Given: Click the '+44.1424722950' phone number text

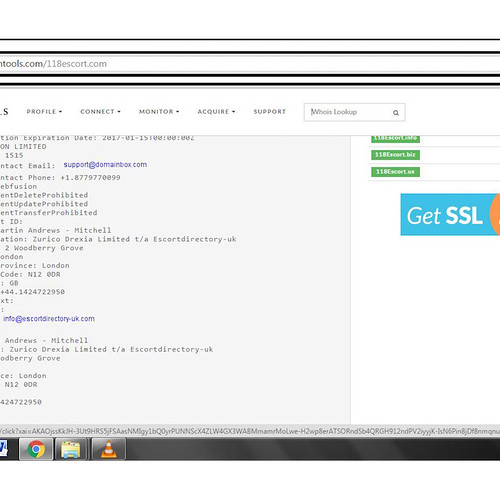Looking at the screenshot, I should pyautogui.click(x=32, y=292).
